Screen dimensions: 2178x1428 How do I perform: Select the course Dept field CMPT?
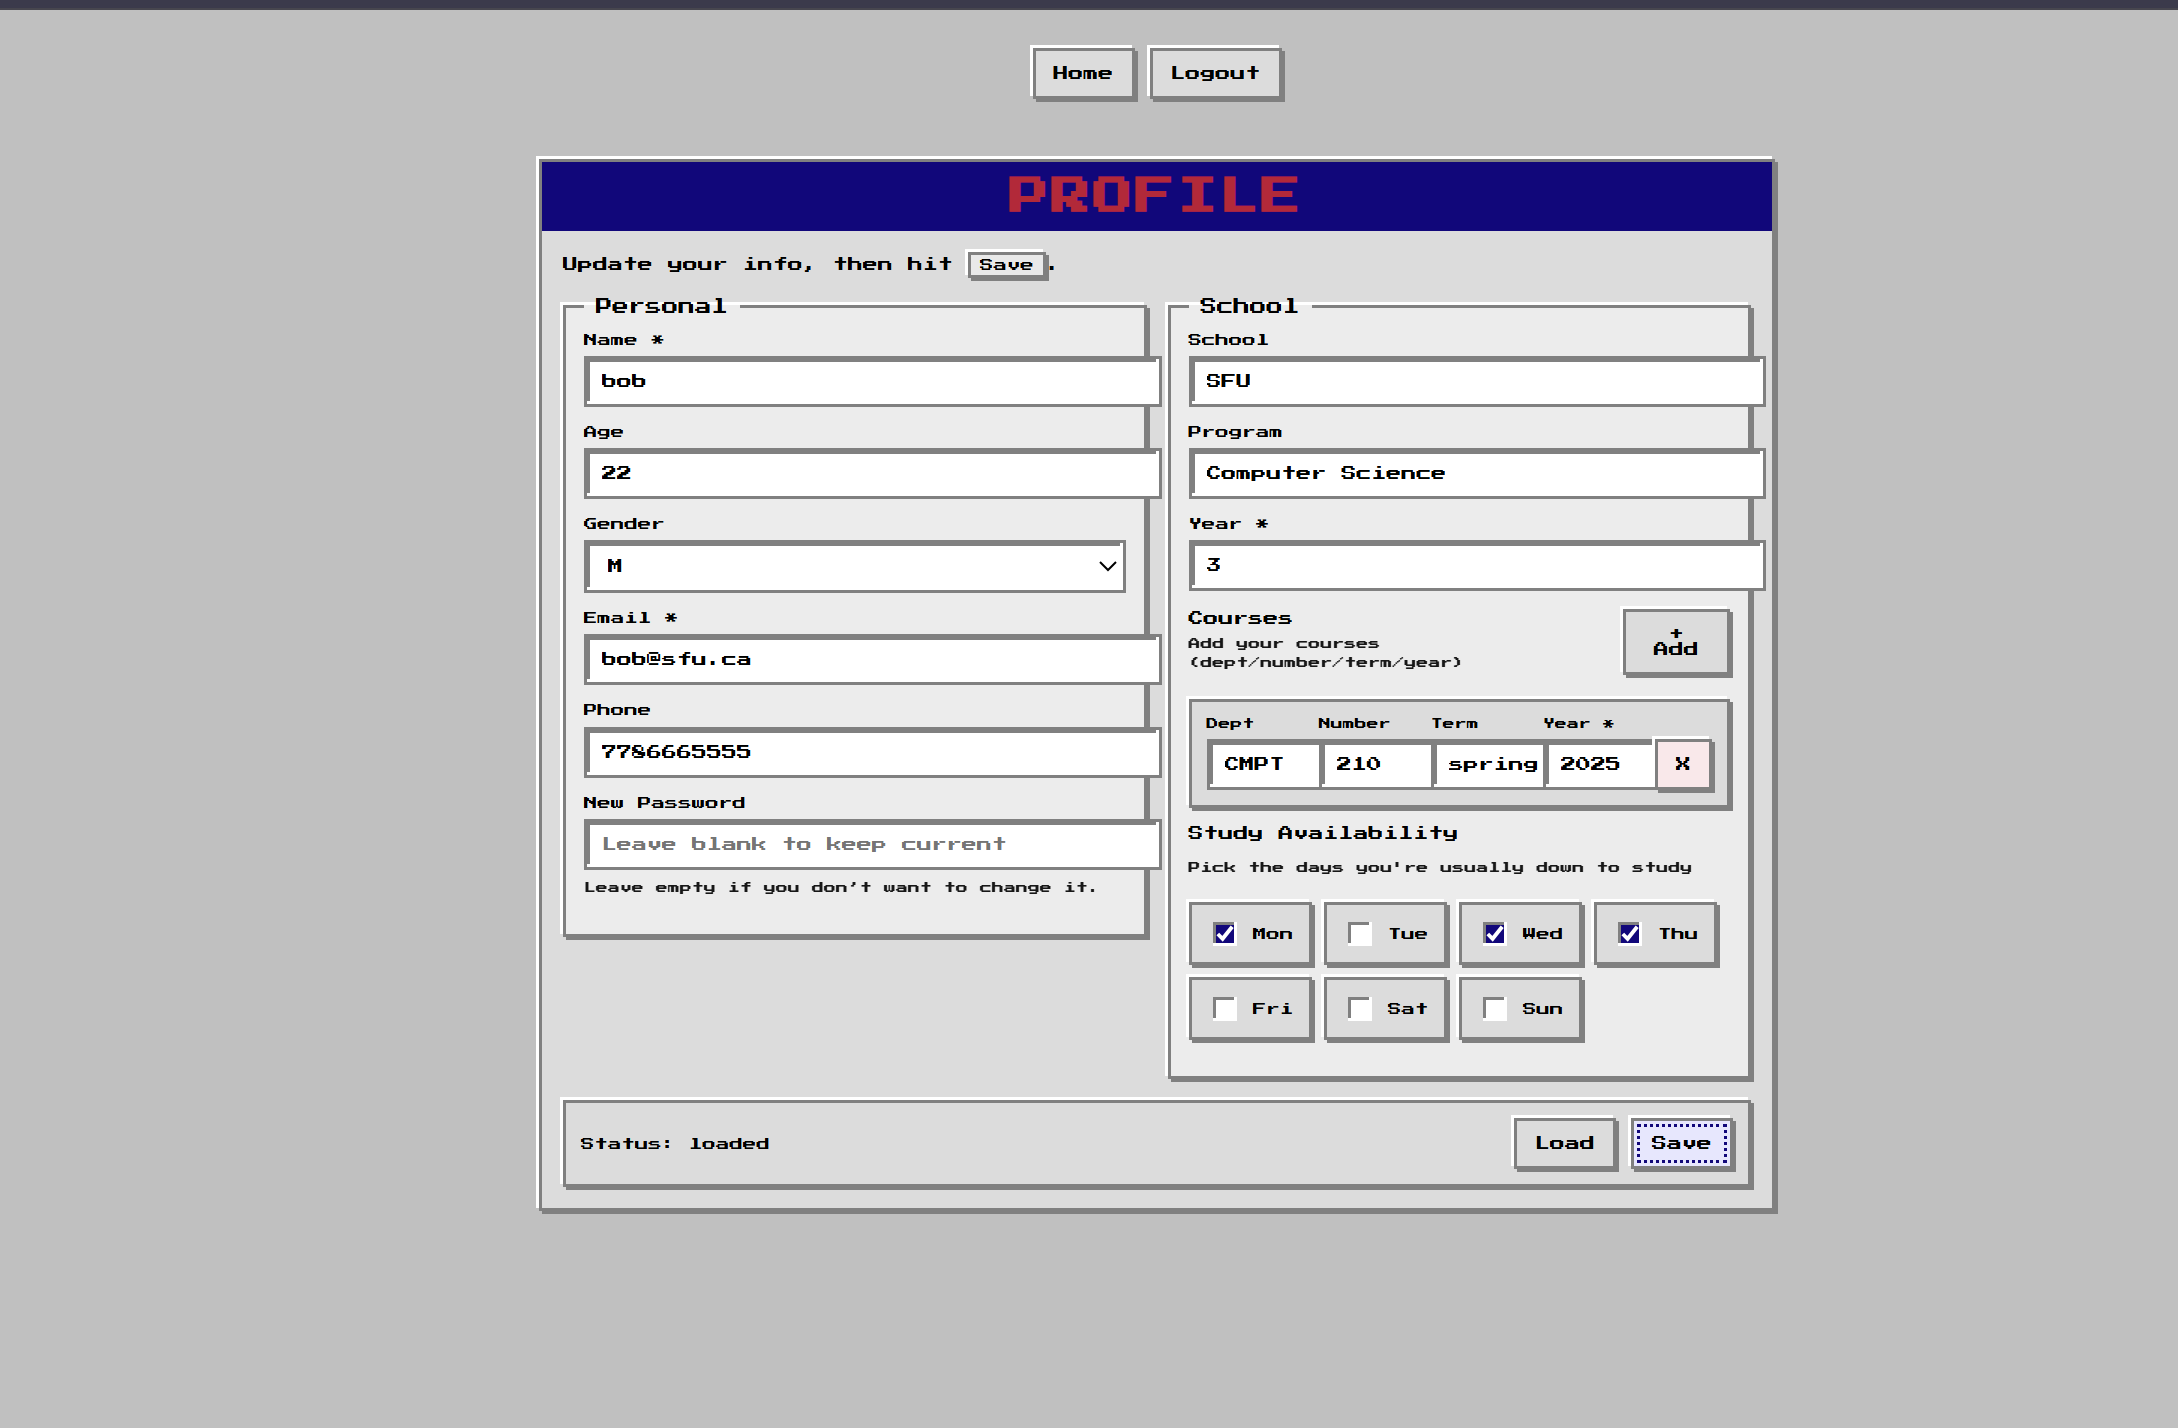point(1264,765)
